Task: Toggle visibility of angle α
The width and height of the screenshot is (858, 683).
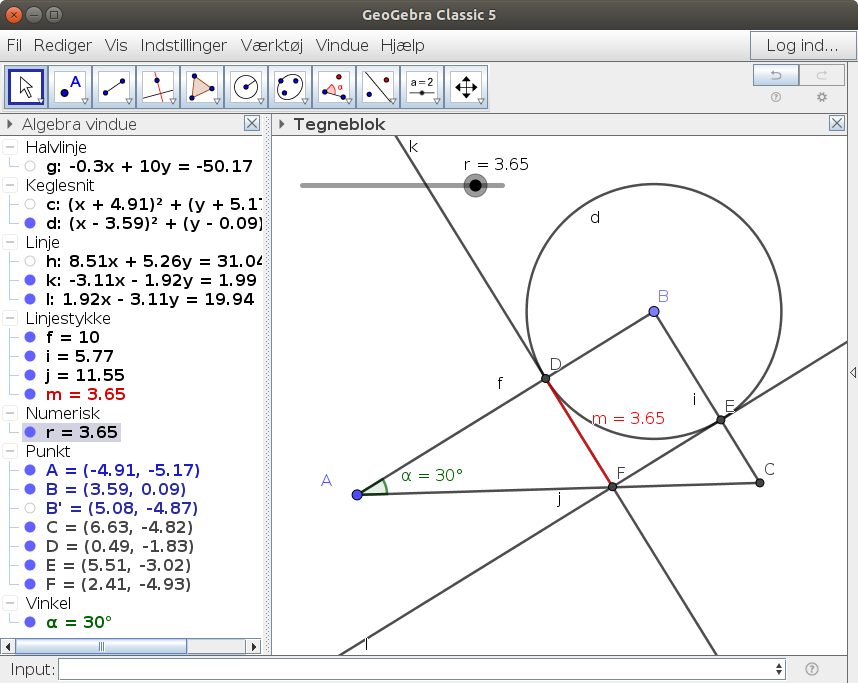Action: pyautogui.click(x=30, y=622)
